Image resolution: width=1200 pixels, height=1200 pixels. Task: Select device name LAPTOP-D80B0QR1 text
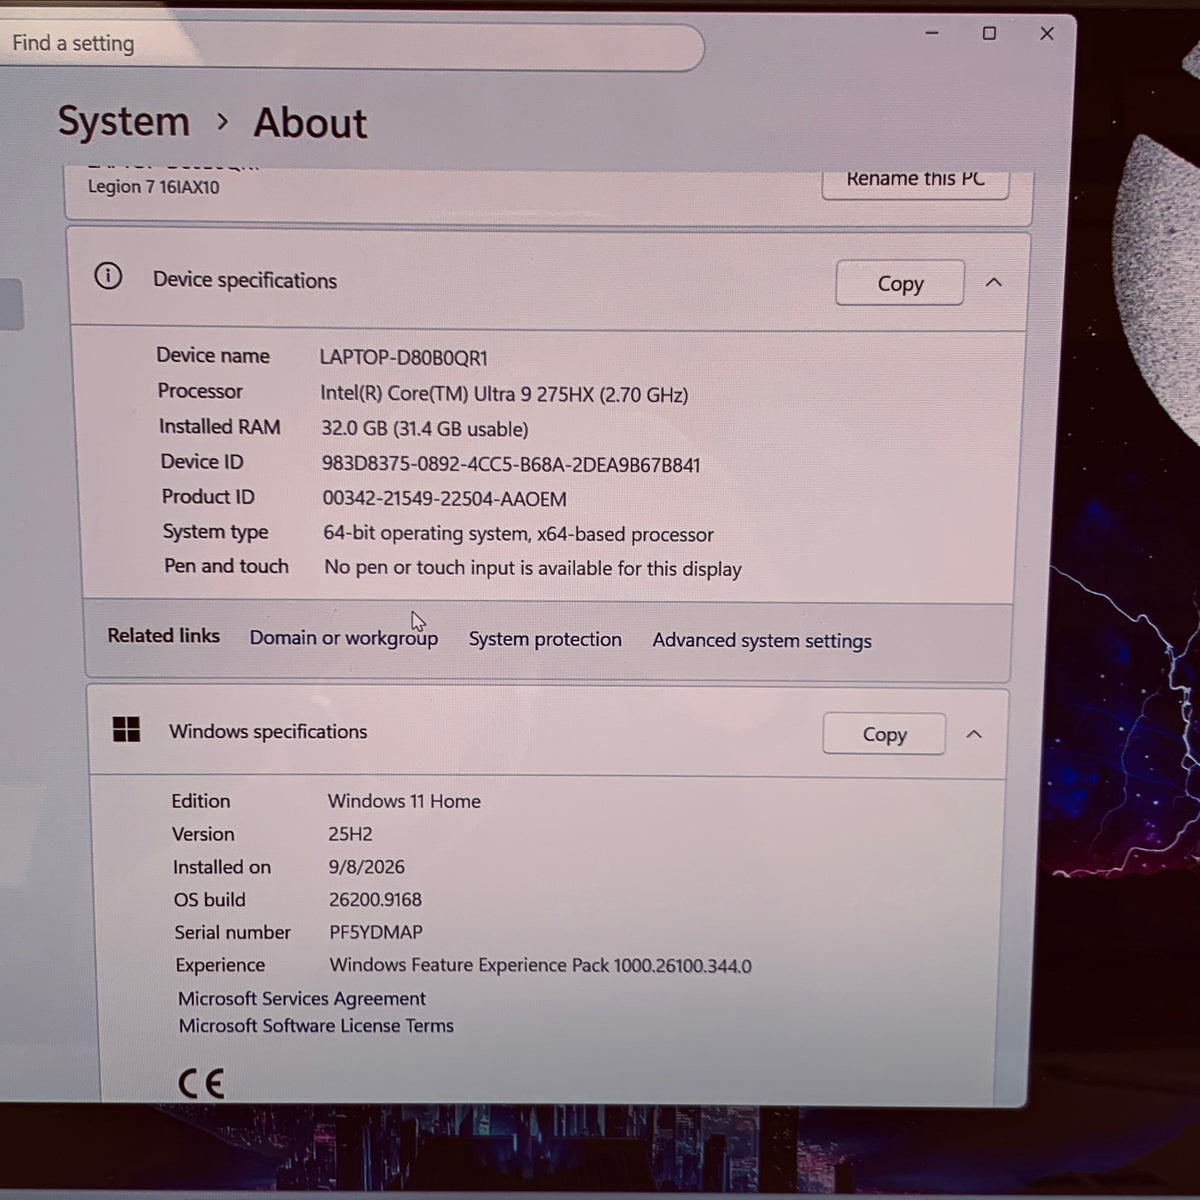[x=404, y=358]
